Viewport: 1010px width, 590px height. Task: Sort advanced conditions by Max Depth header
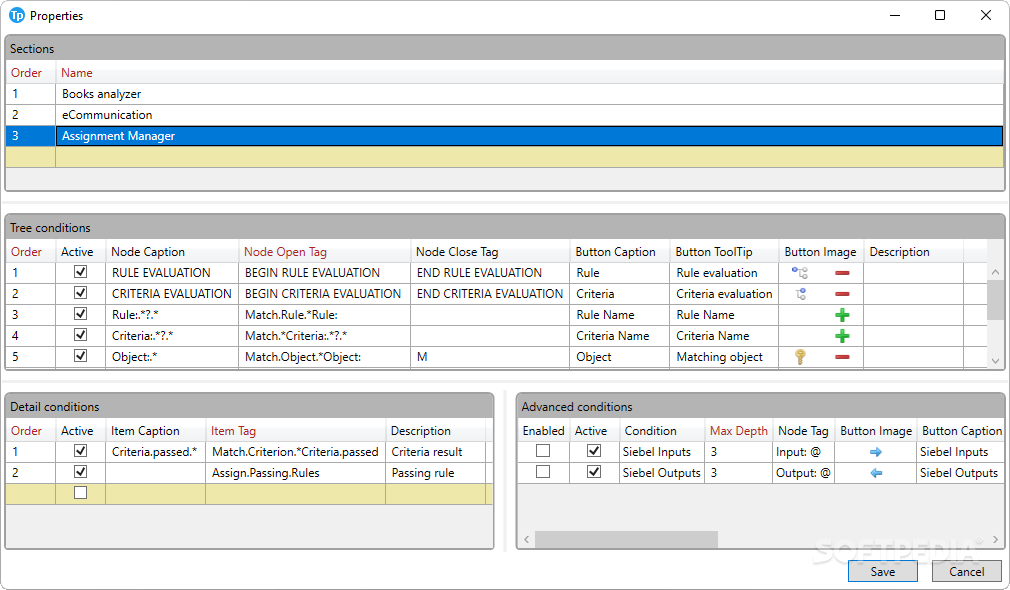point(739,431)
